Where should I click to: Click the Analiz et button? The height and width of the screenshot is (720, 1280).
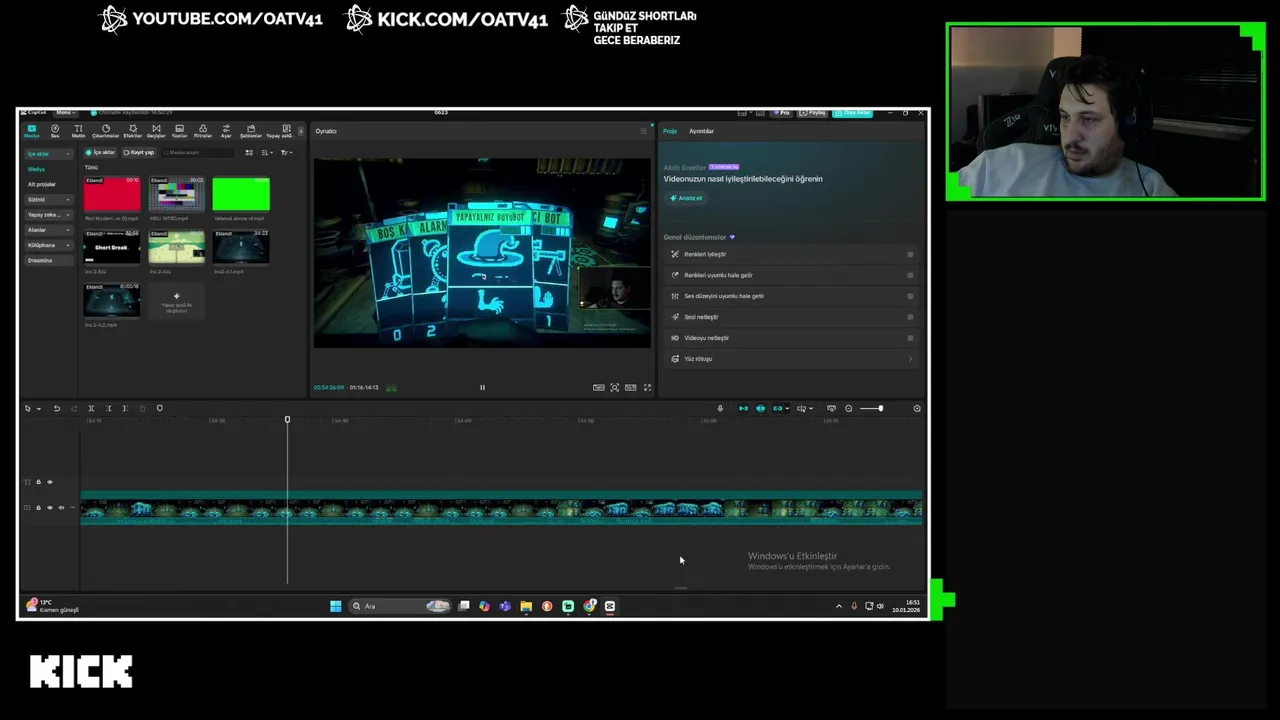[x=686, y=198]
